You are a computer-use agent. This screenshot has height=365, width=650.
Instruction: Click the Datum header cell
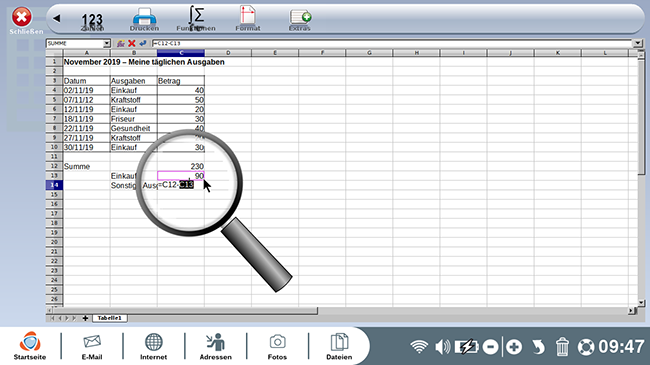[x=86, y=81]
